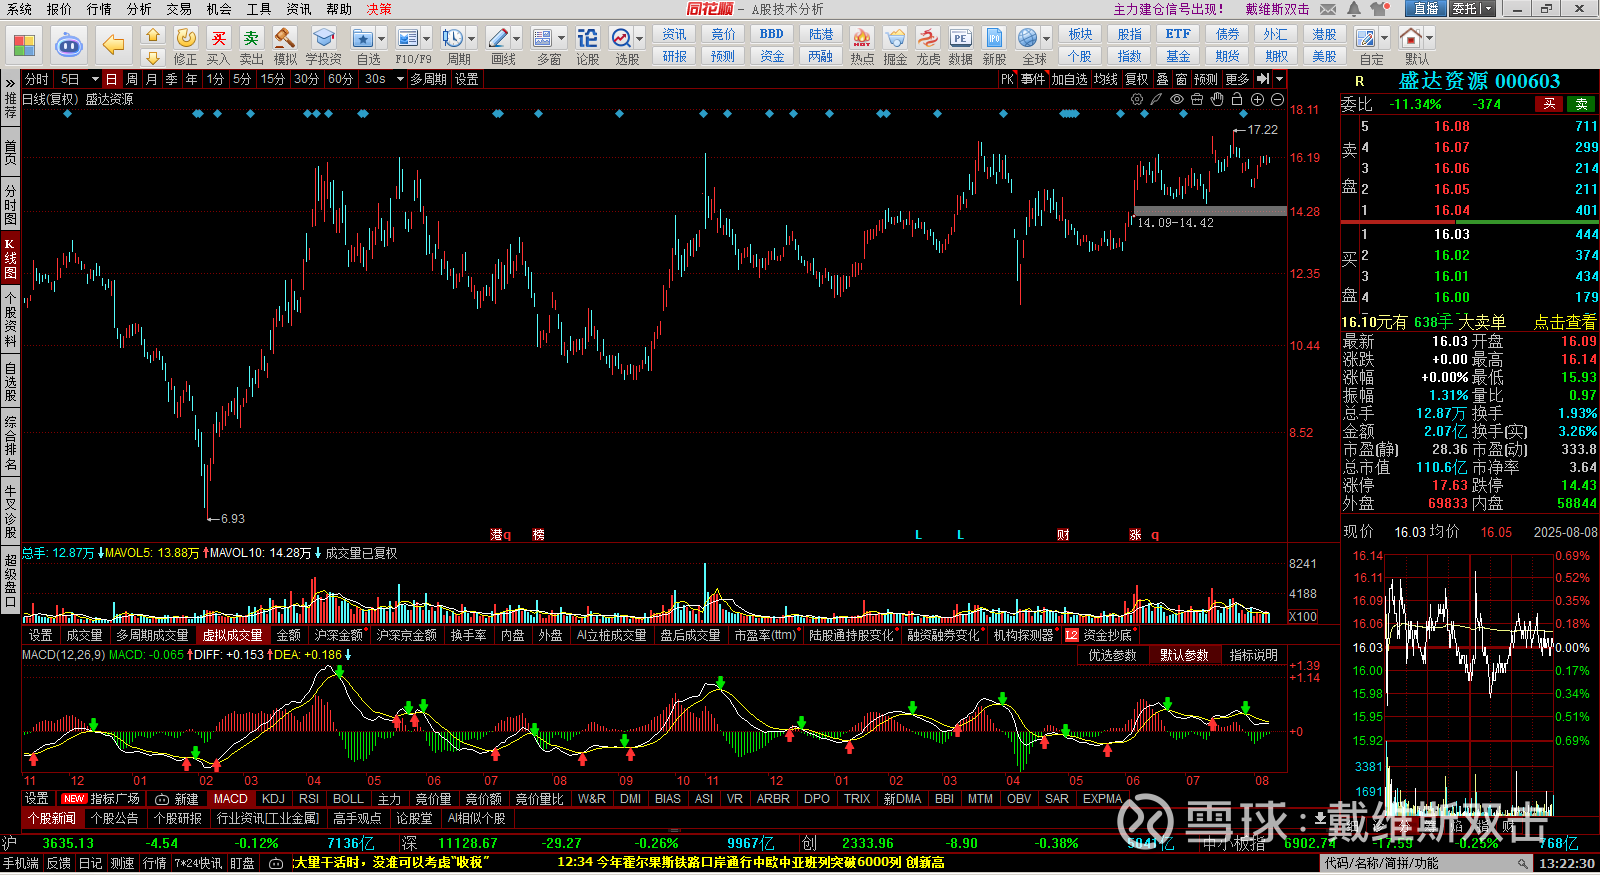Toggle the chart lock icon
The image size is (1600, 875).
(x=1237, y=99)
